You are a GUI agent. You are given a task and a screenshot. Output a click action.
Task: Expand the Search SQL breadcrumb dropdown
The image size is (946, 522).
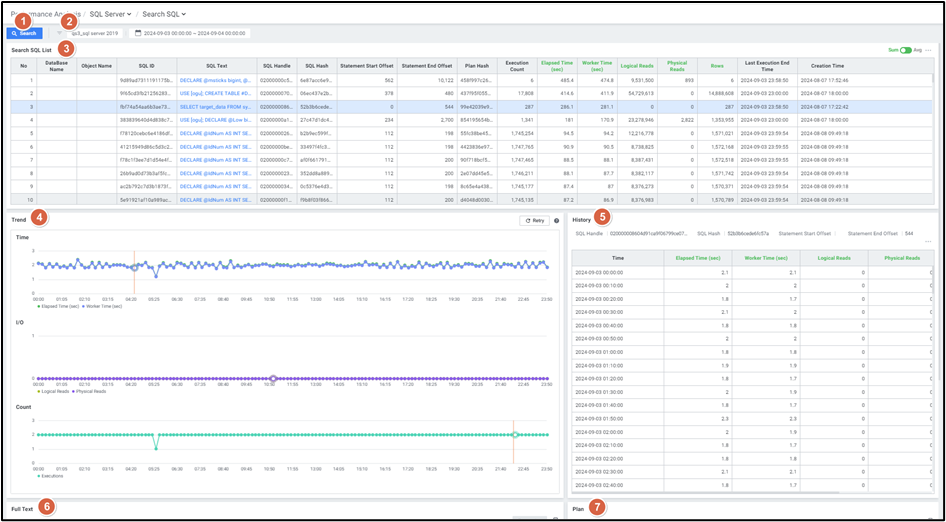pos(164,14)
